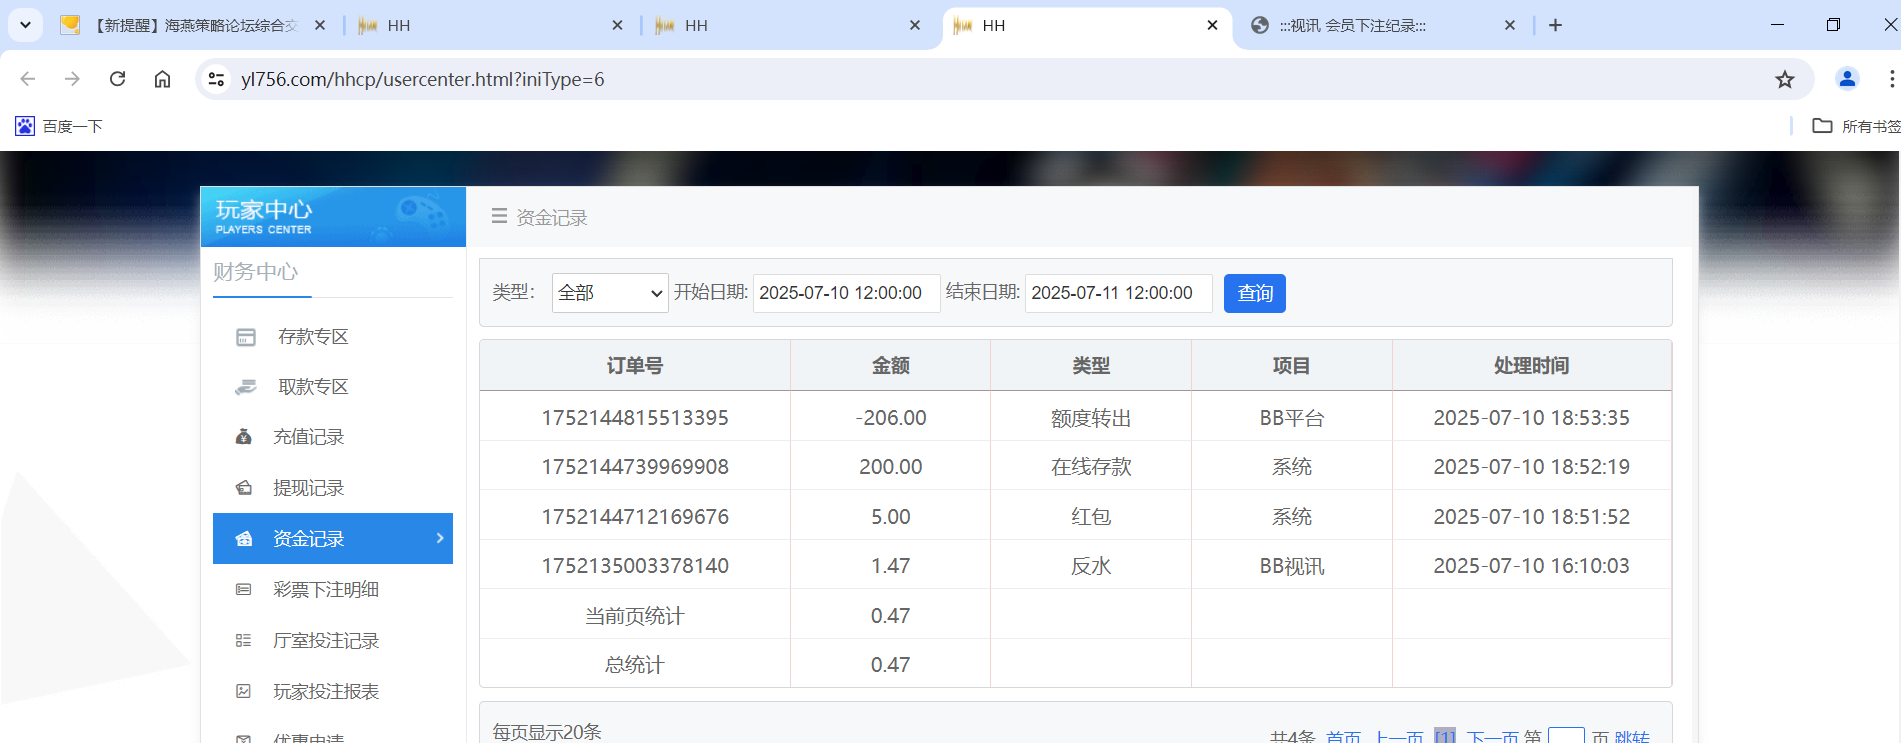Bookmark this page with the star icon
This screenshot has height=743, width=1901.
pyautogui.click(x=1784, y=80)
